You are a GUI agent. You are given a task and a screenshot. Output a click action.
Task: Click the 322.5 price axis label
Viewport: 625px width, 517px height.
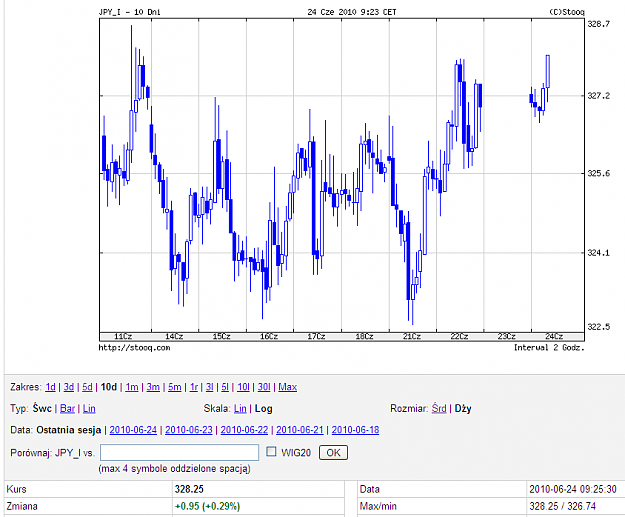pos(598,327)
